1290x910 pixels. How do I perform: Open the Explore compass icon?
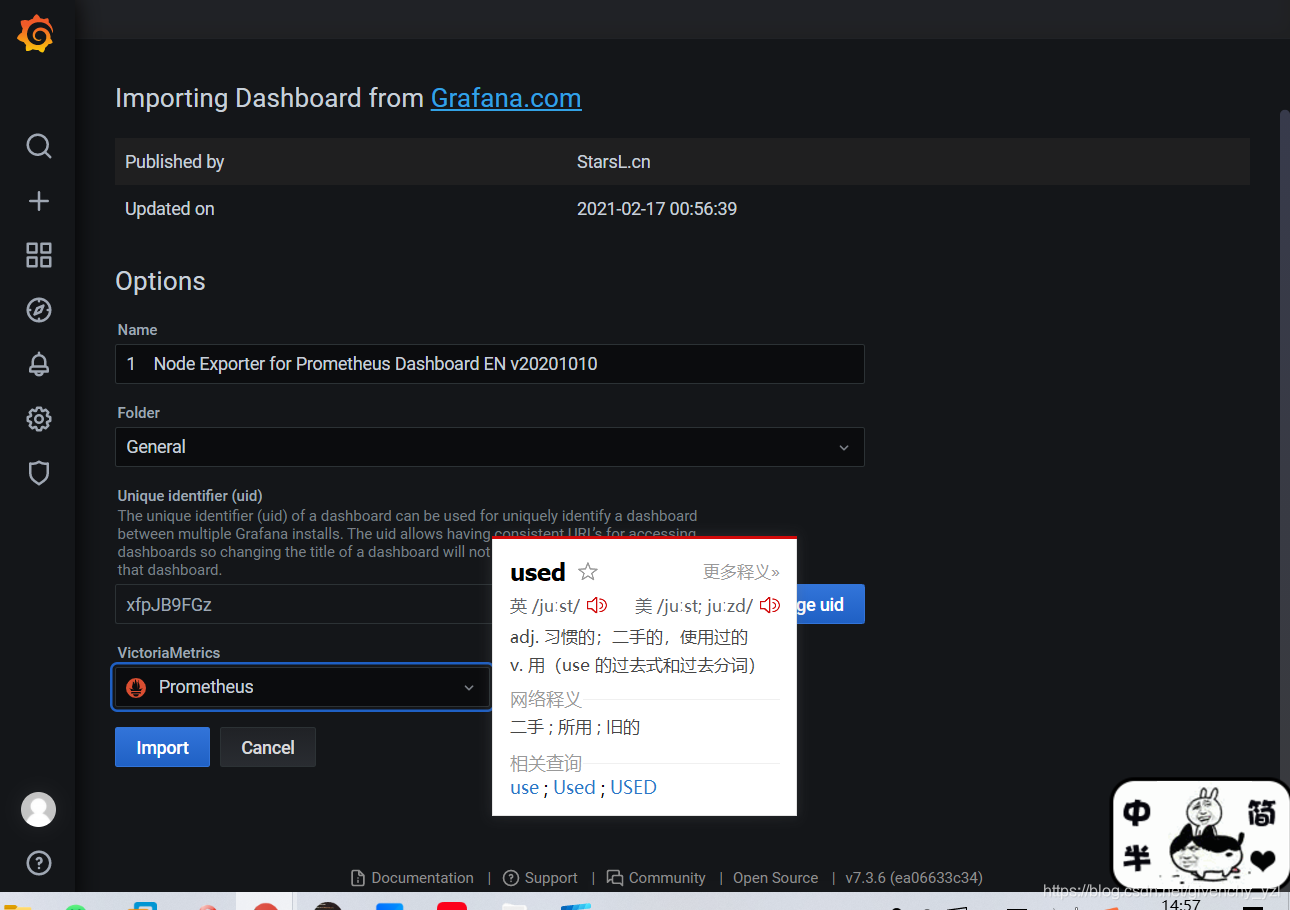[x=38, y=310]
